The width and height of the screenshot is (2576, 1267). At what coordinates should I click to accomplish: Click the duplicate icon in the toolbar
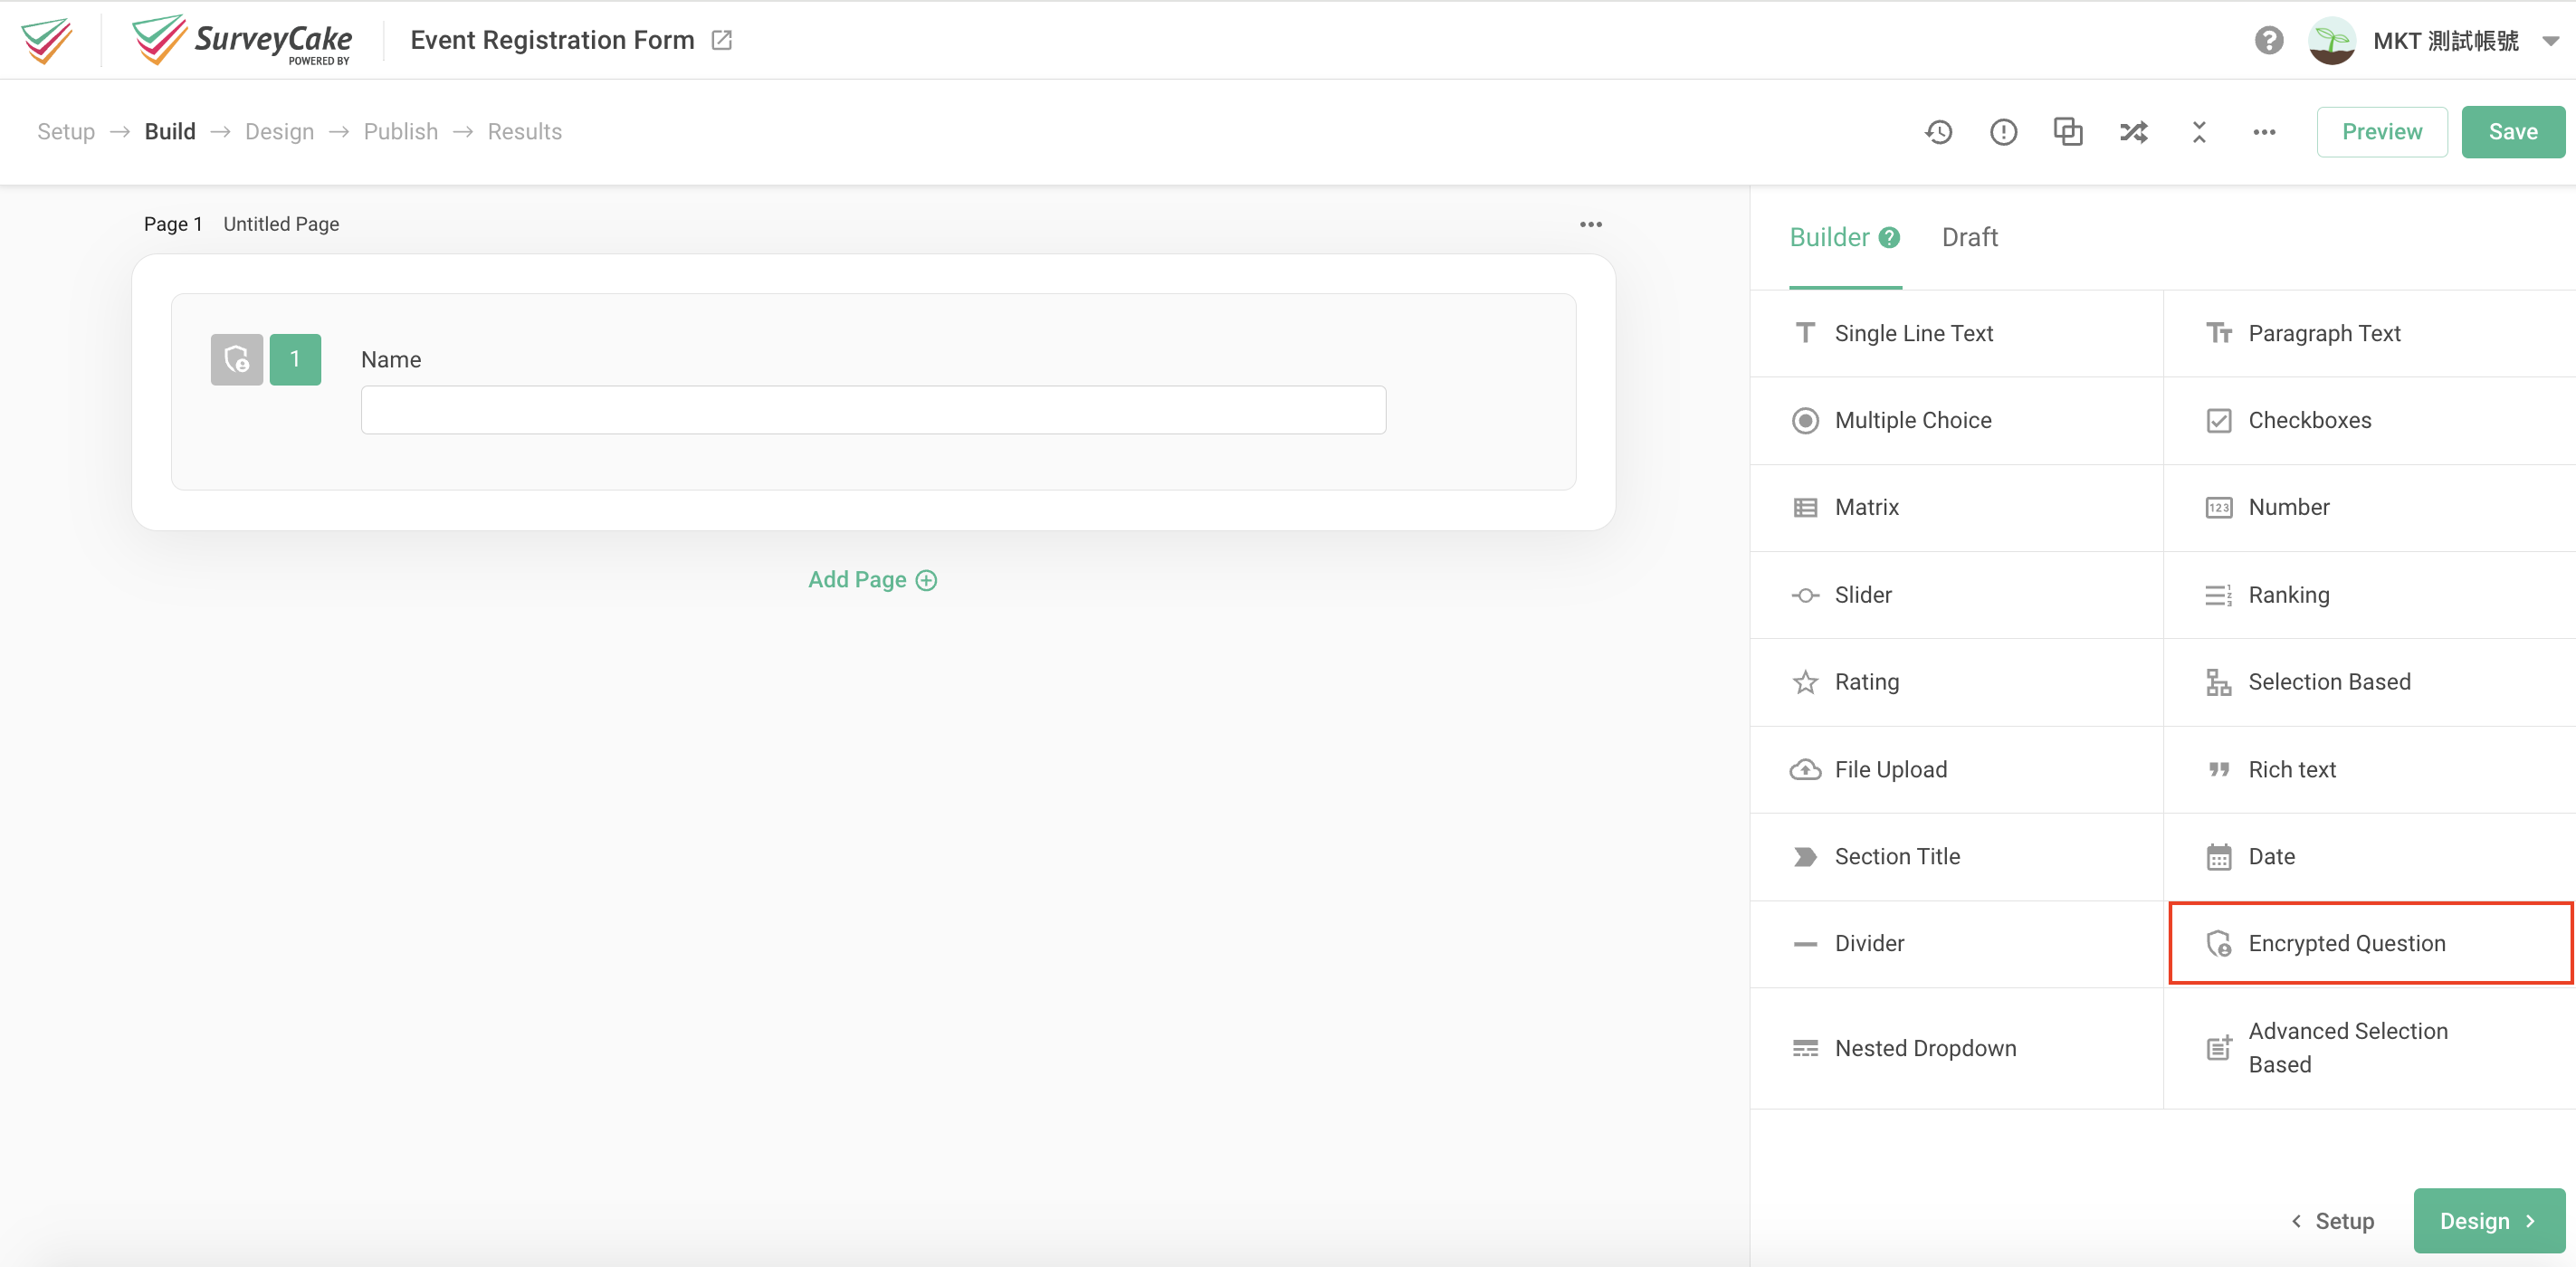pos(2067,131)
